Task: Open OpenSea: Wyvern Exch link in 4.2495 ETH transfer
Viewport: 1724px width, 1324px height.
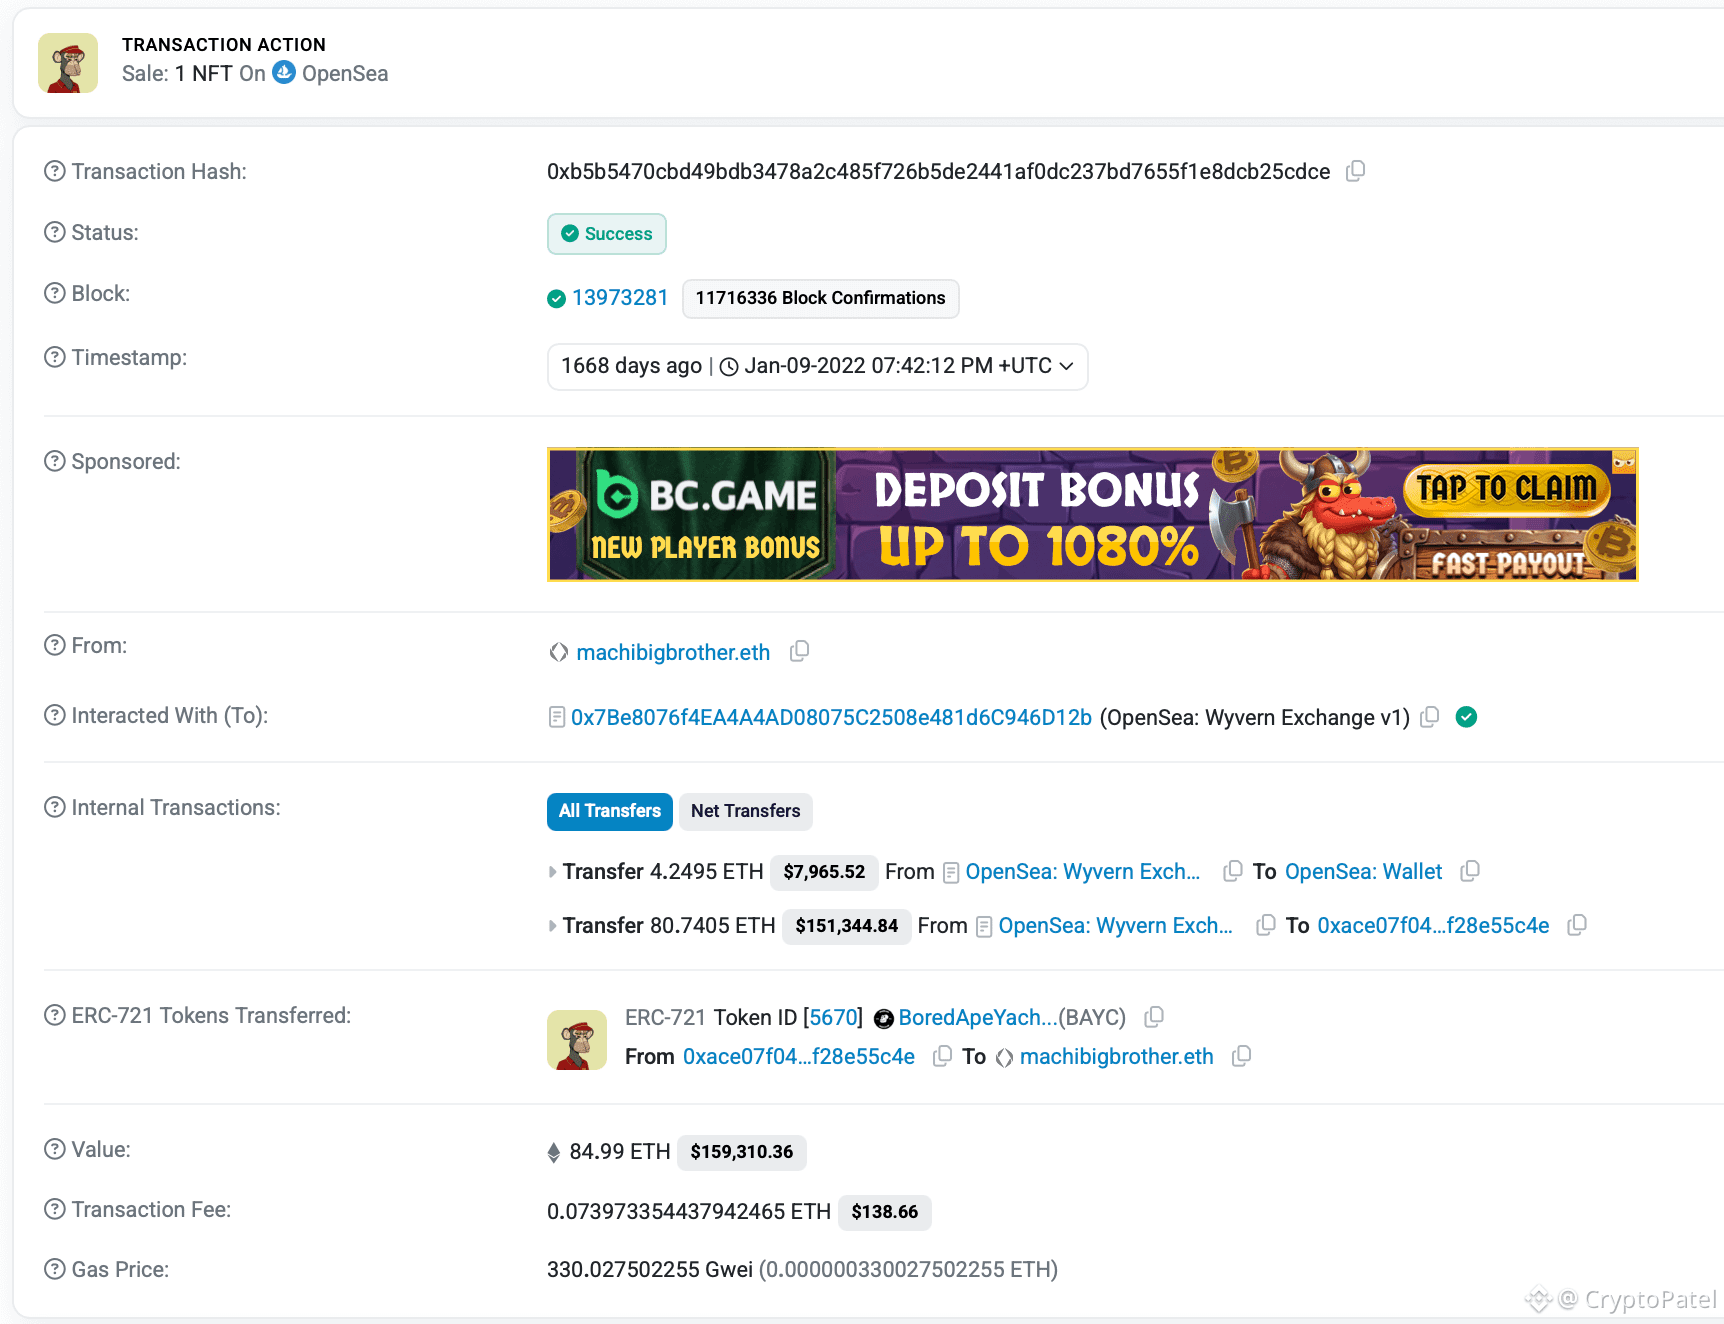Action: (x=1082, y=871)
